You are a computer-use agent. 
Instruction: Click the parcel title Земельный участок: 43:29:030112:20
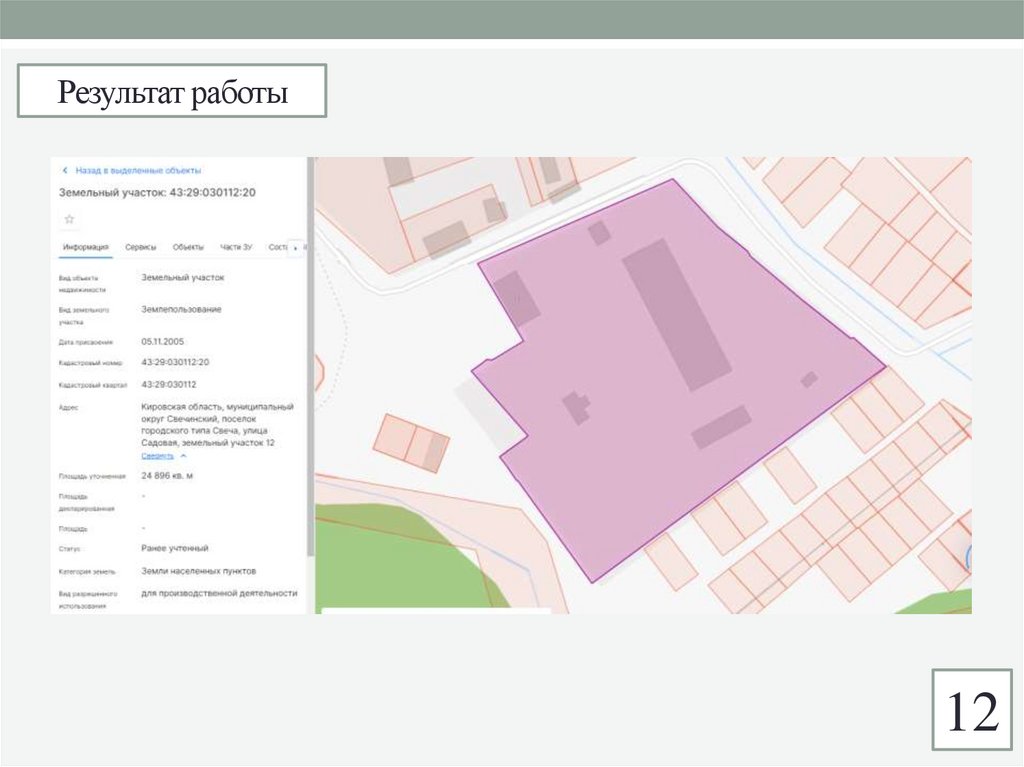pos(157,193)
